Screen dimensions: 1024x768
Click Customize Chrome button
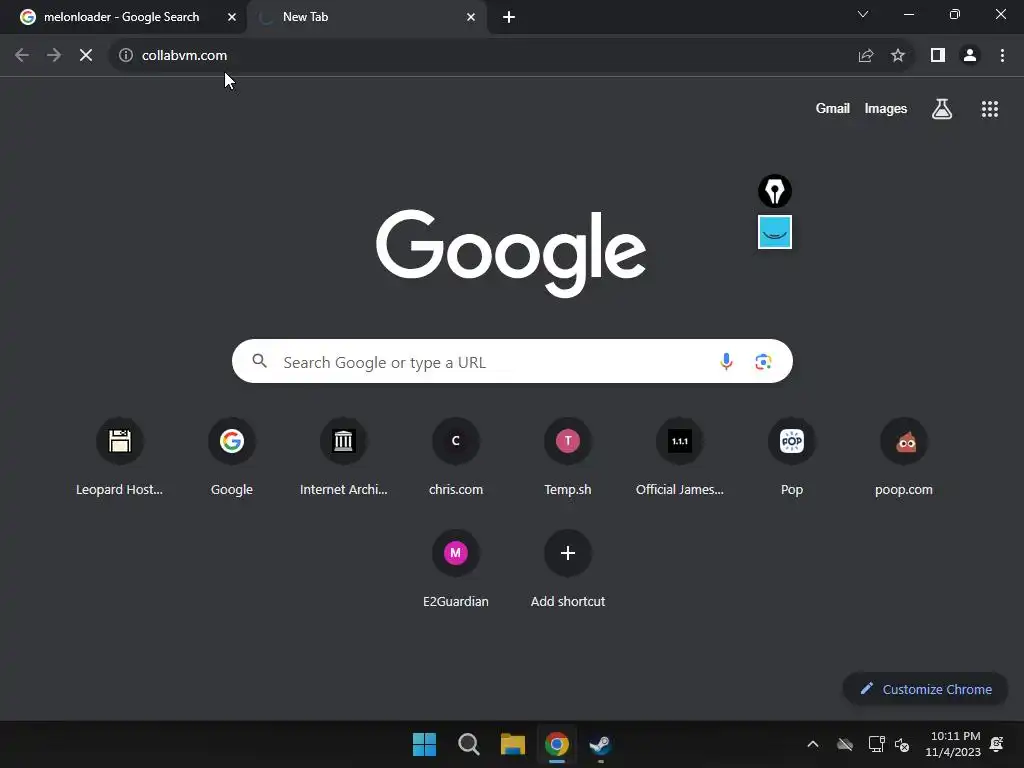pos(925,689)
